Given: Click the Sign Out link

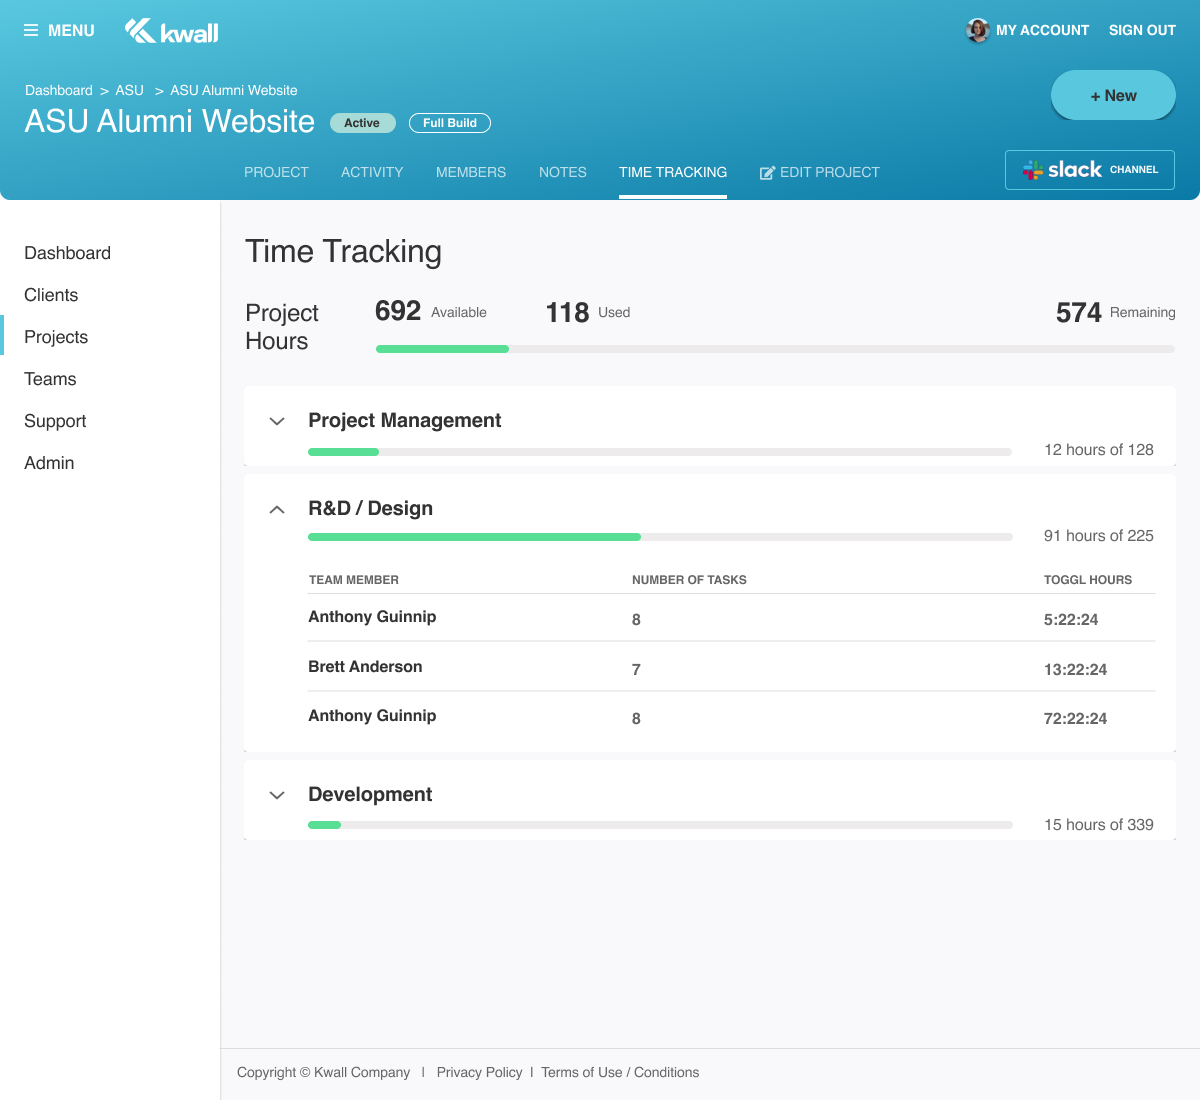Looking at the screenshot, I should 1142,31.
